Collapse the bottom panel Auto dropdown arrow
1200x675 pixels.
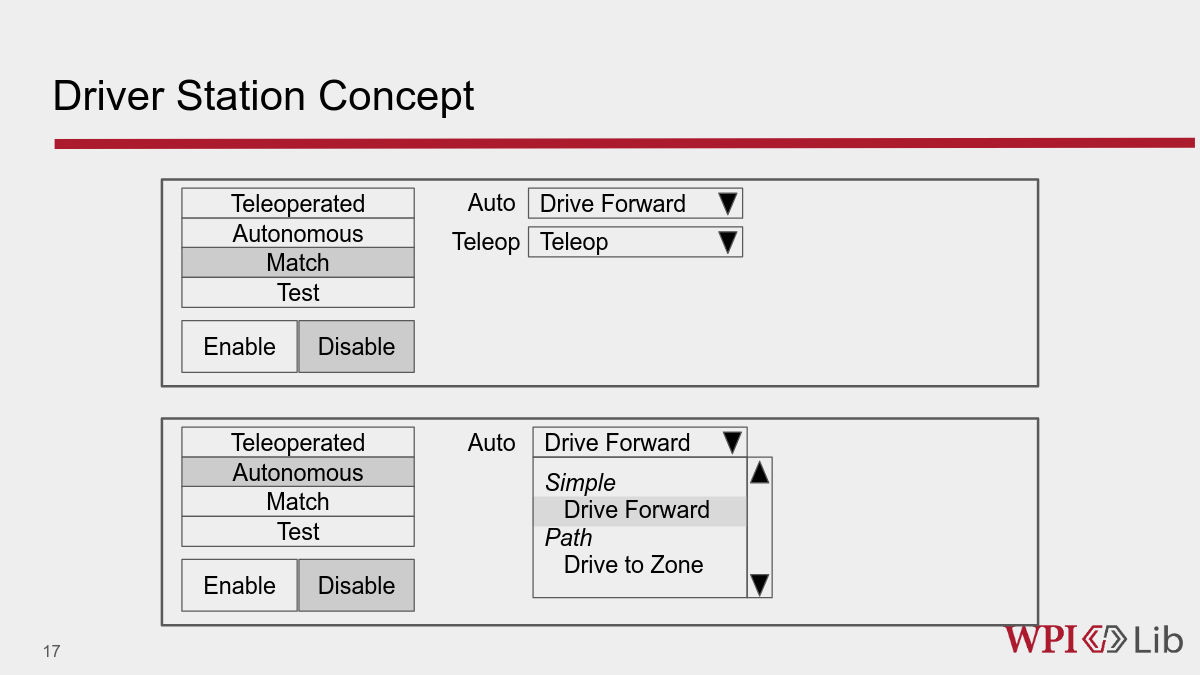coord(732,442)
